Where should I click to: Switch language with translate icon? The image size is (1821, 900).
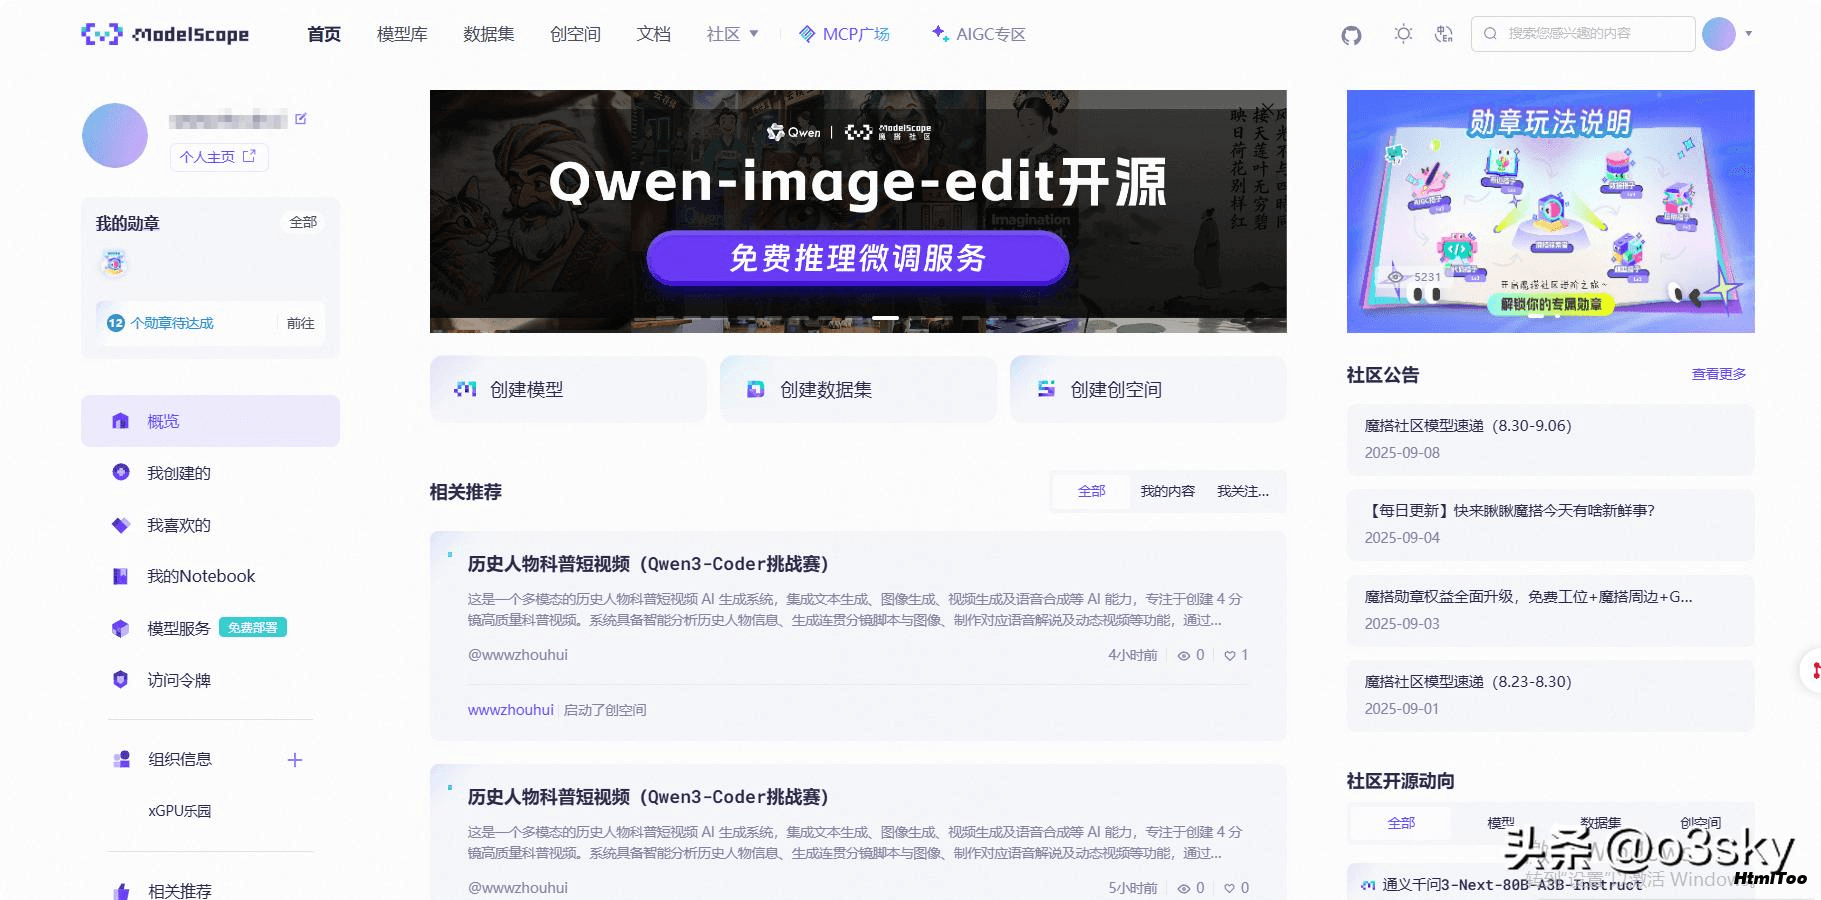(x=1443, y=34)
